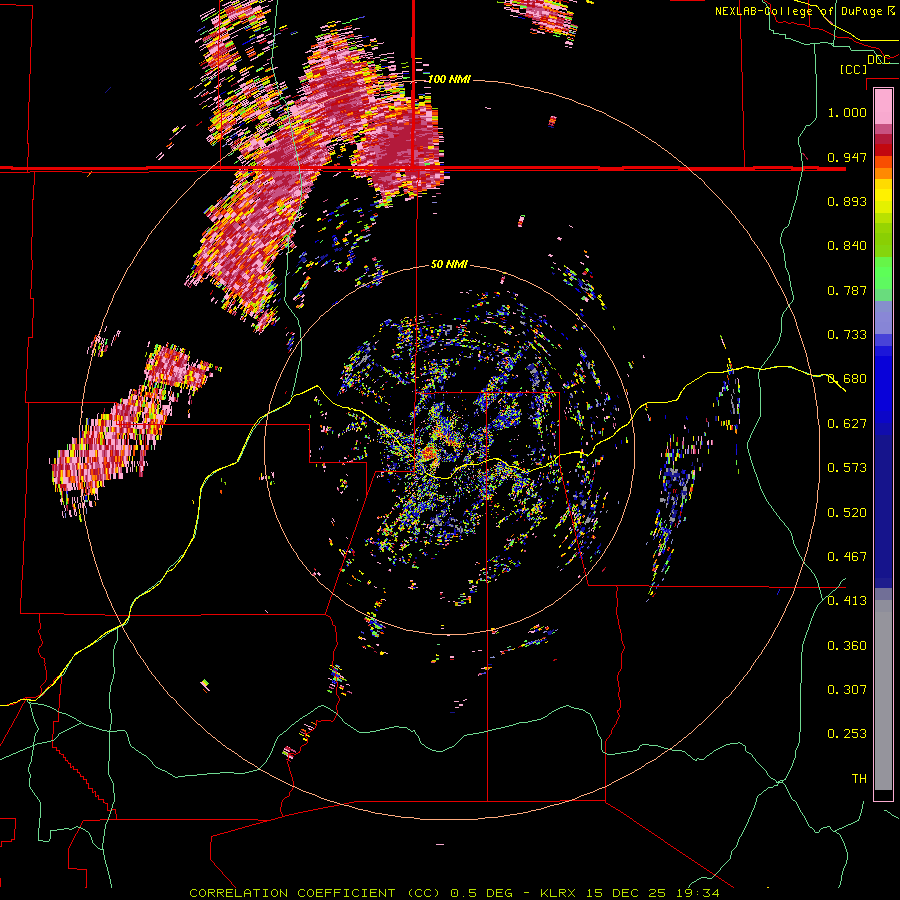Click the Correlation Coefficient KLRX footer caption
900x900 pixels.
(454, 893)
